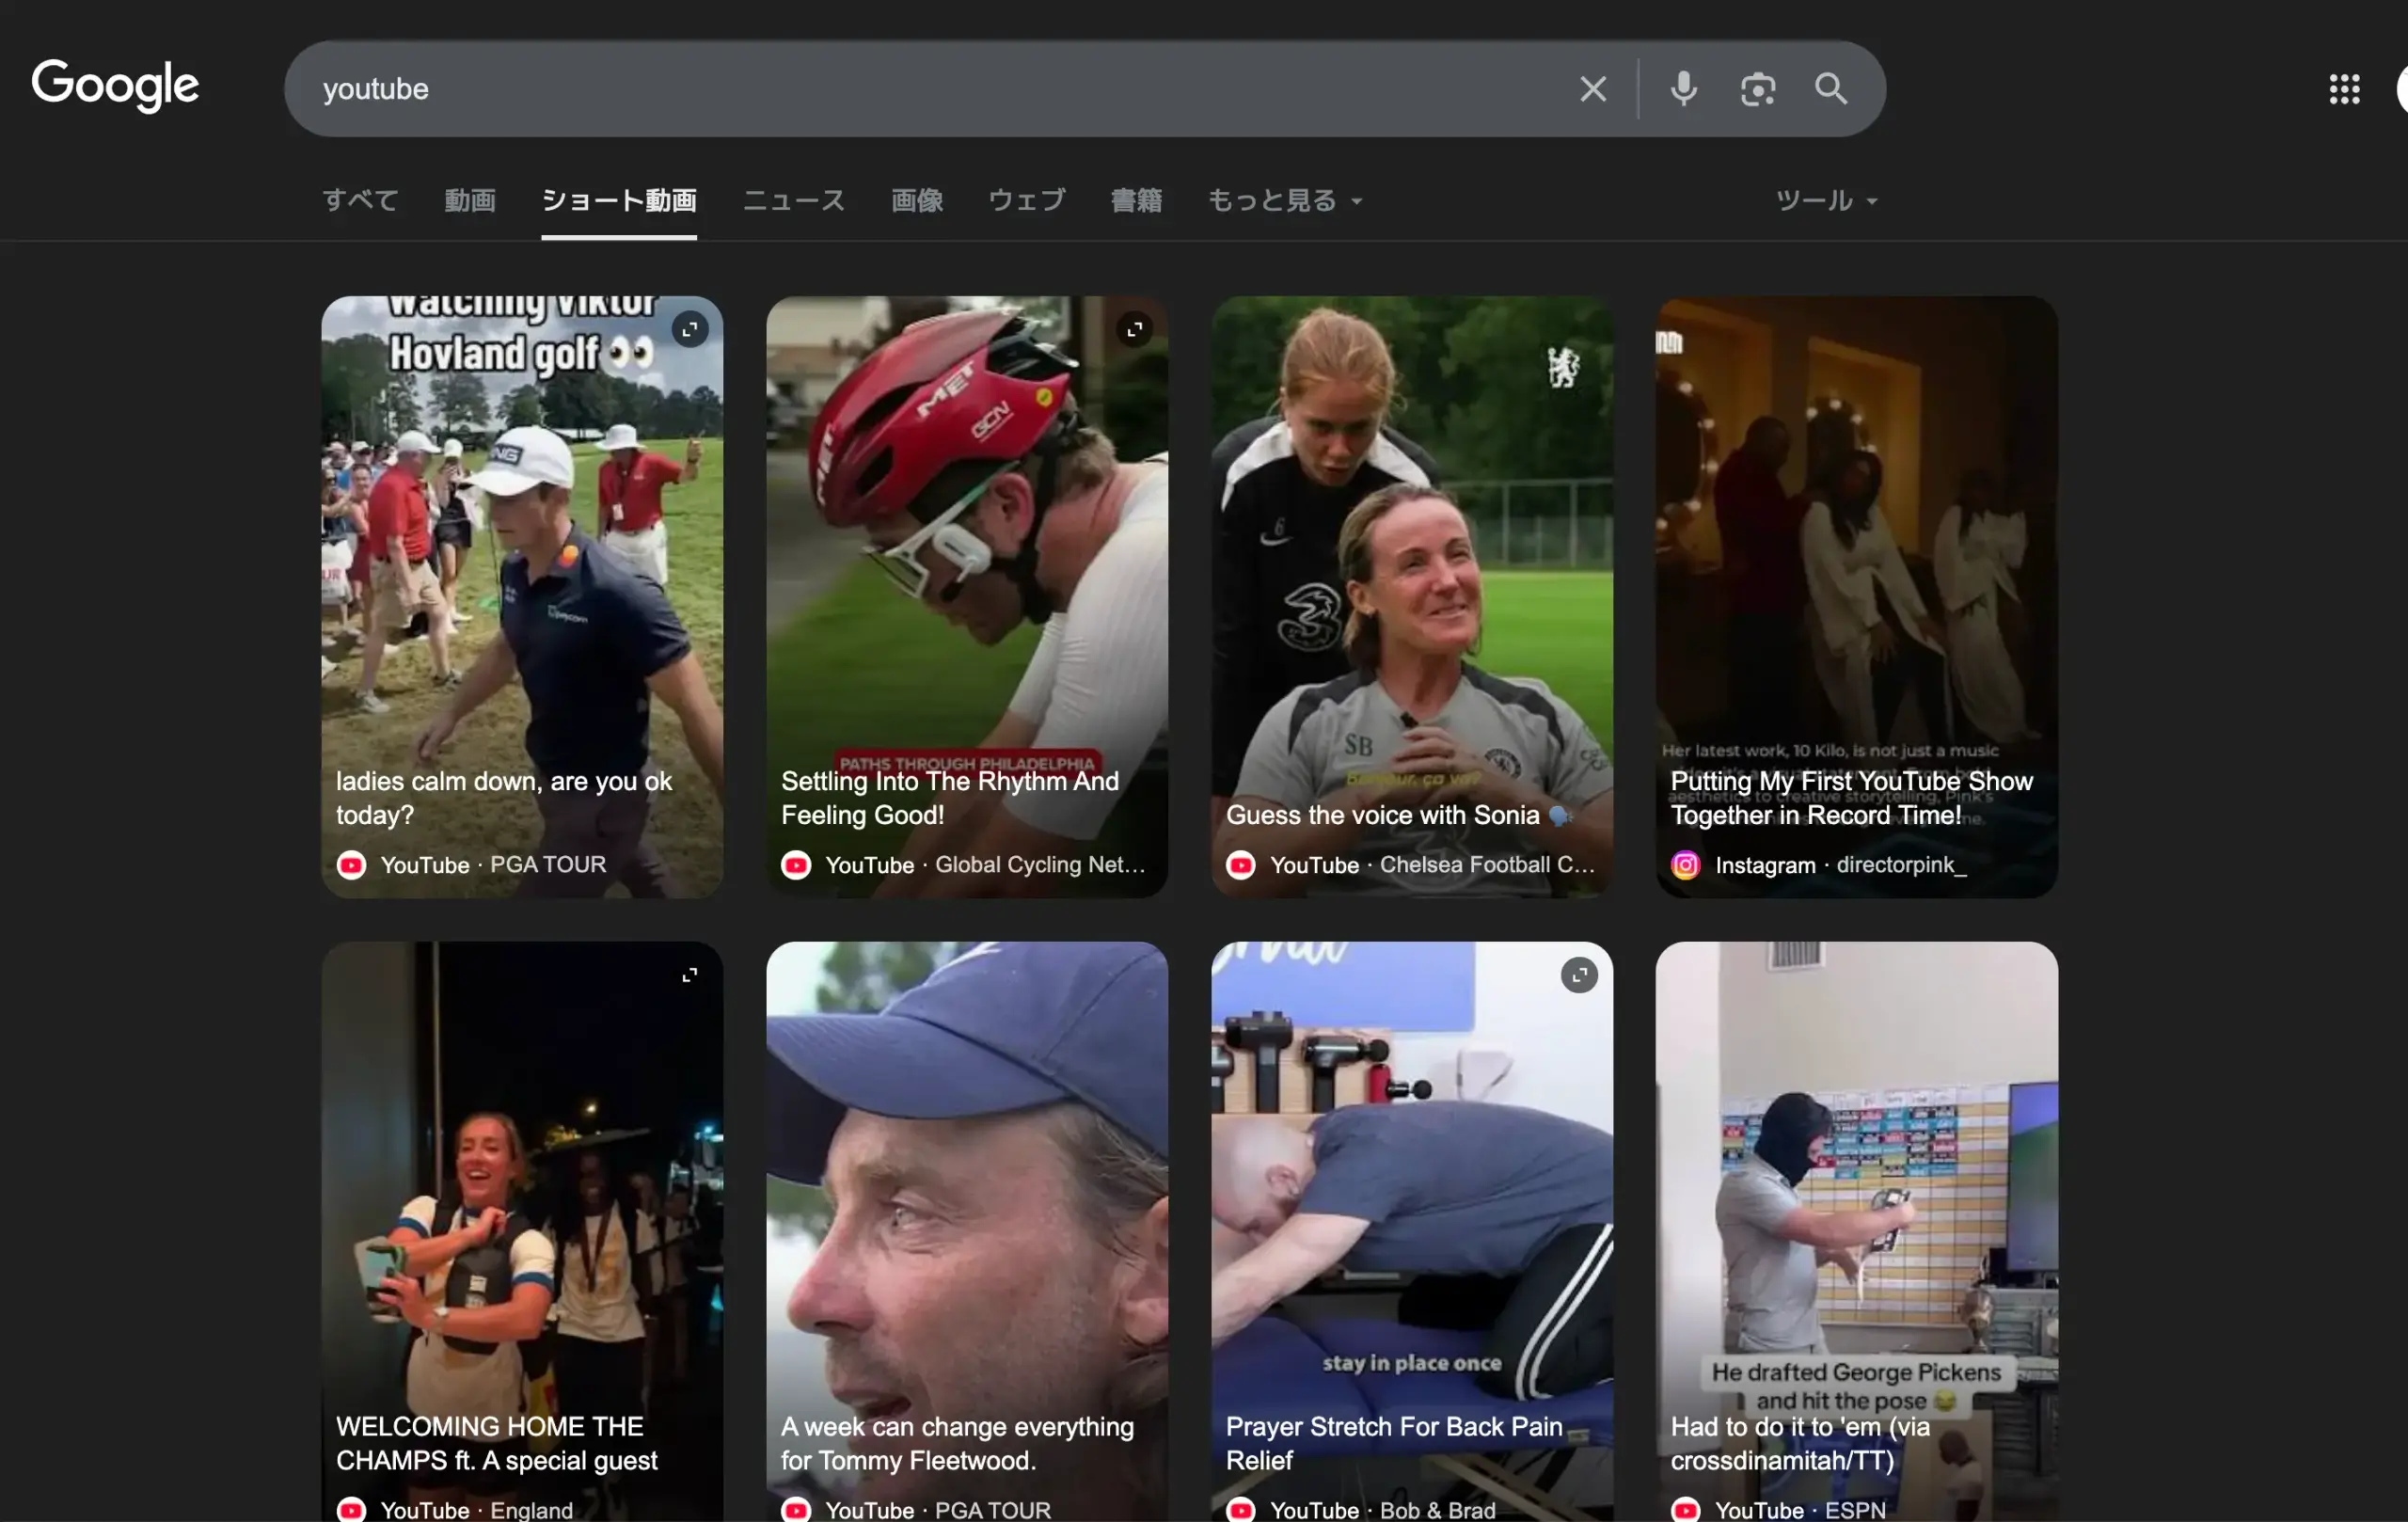The width and height of the screenshot is (2408, 1522).
Task: Switch to the すべて tab
Action: 360,200
